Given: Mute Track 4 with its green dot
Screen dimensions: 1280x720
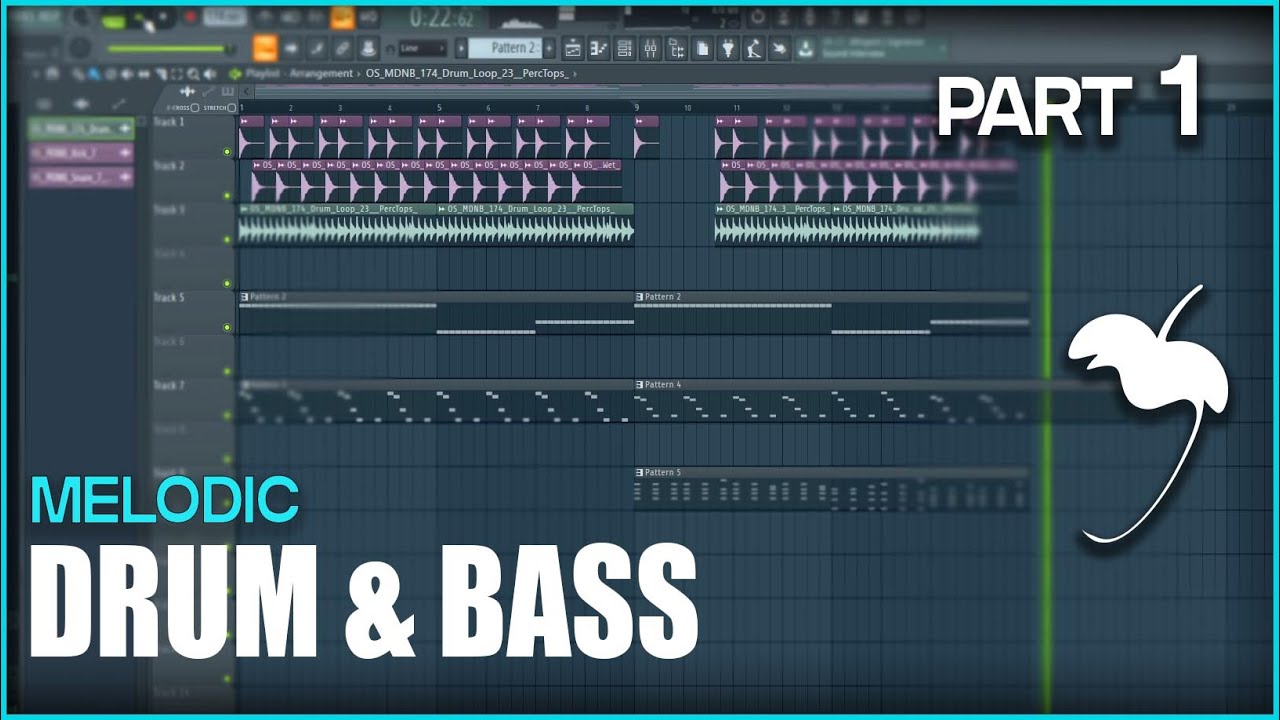Looking at the screenshot, I should point(227,284).
